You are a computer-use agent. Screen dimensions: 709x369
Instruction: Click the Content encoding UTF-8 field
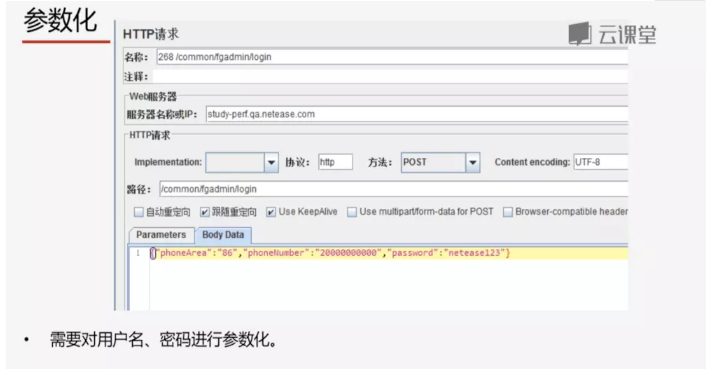(x=600, y=162)
